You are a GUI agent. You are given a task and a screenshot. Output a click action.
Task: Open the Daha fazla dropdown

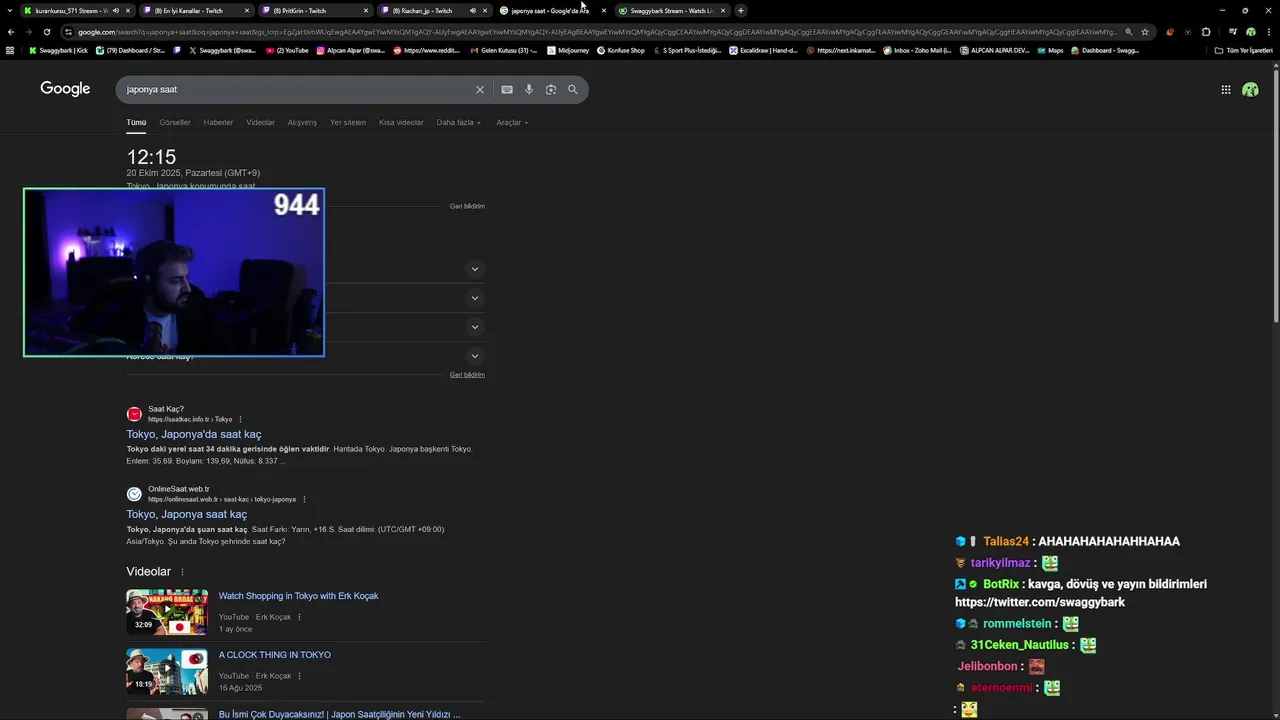pos(459,122)
